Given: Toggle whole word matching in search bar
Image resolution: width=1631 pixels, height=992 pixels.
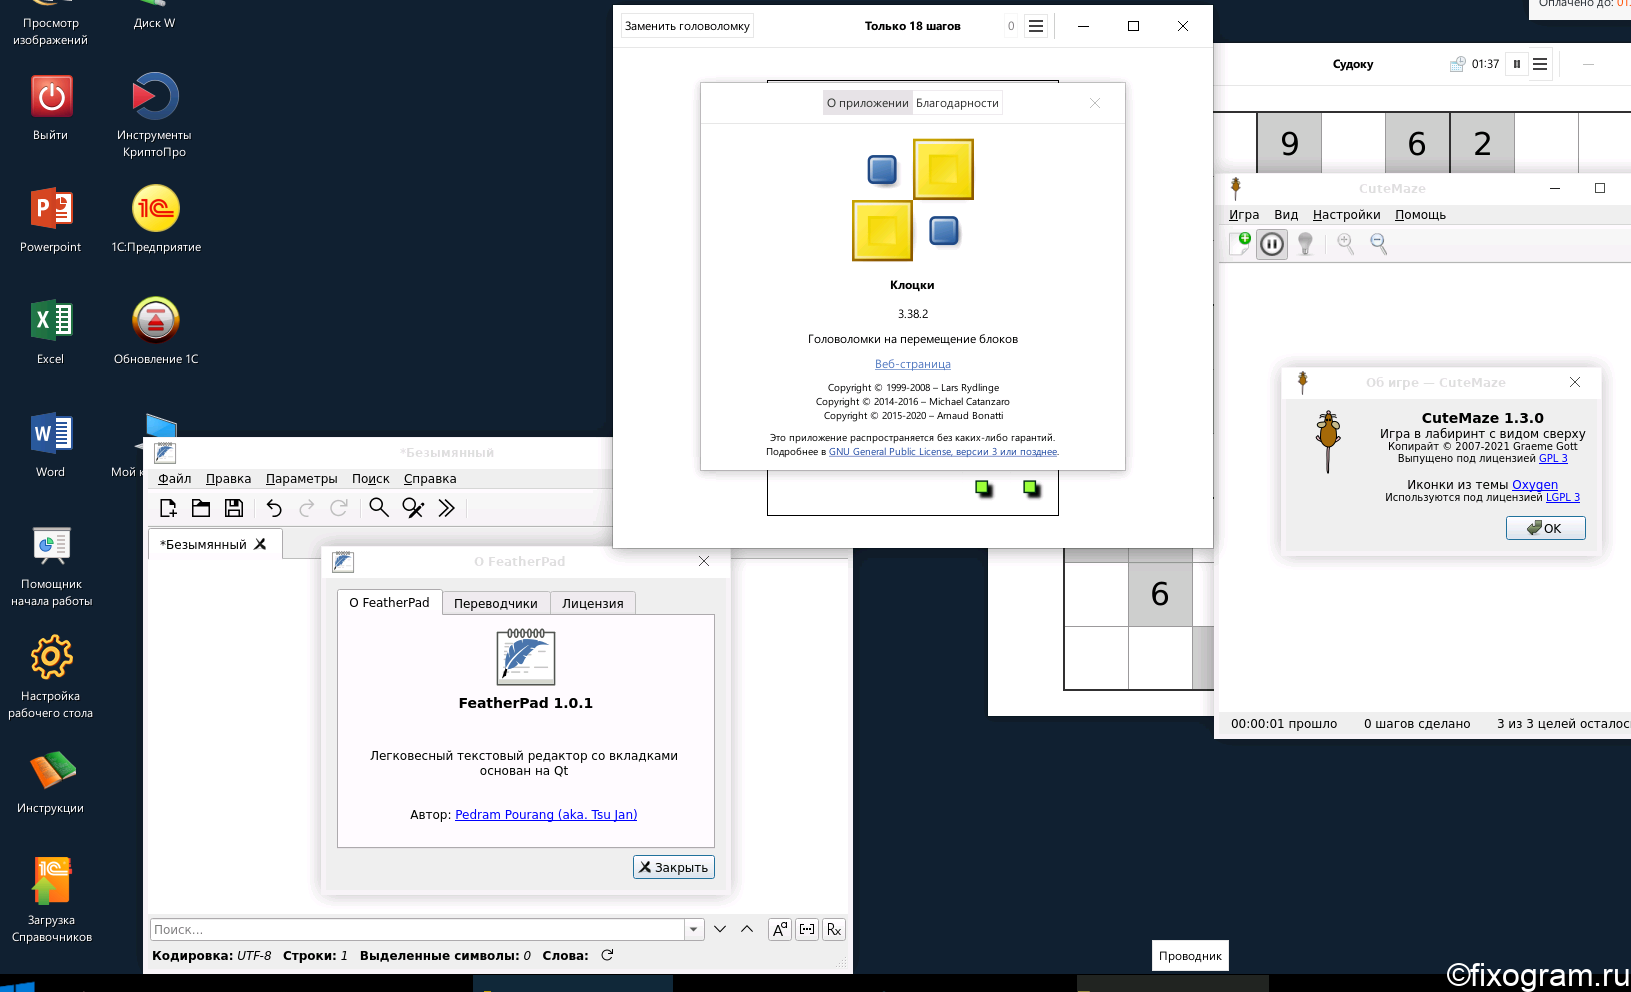Looking at the screenshot, I should pyautogui.click(x=807, y=929).
